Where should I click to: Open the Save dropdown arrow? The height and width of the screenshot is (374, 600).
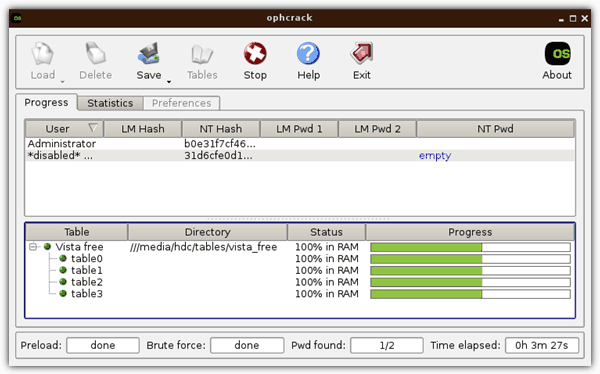169,82
